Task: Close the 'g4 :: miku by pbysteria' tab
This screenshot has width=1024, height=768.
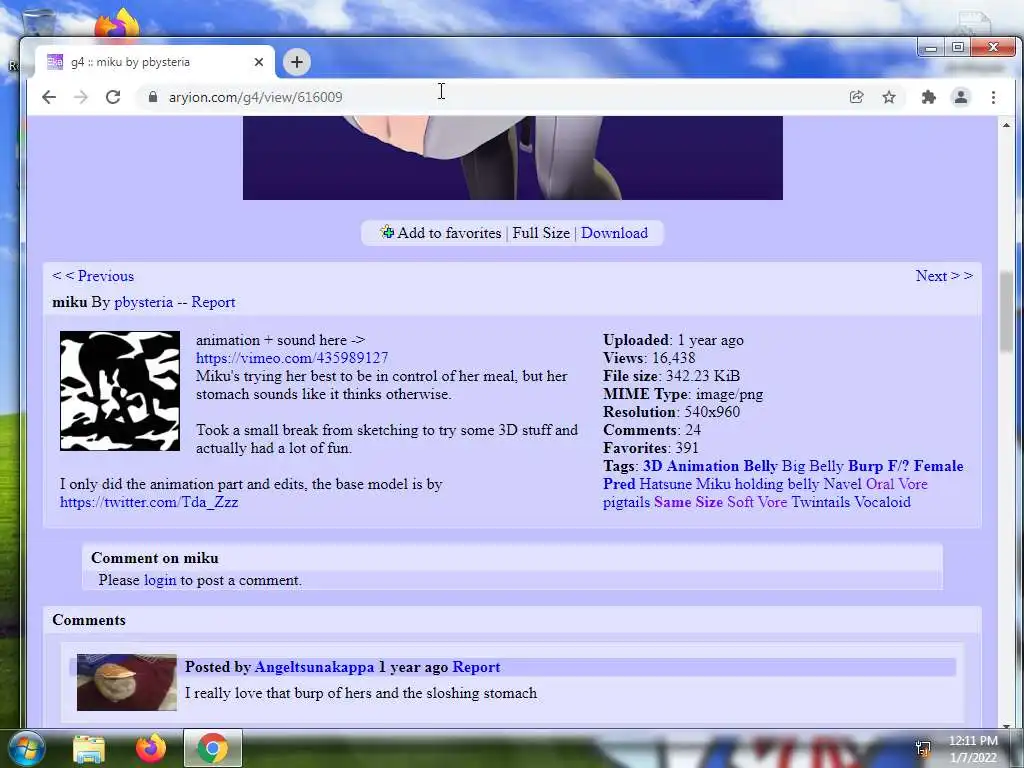Action: (259, 62)
